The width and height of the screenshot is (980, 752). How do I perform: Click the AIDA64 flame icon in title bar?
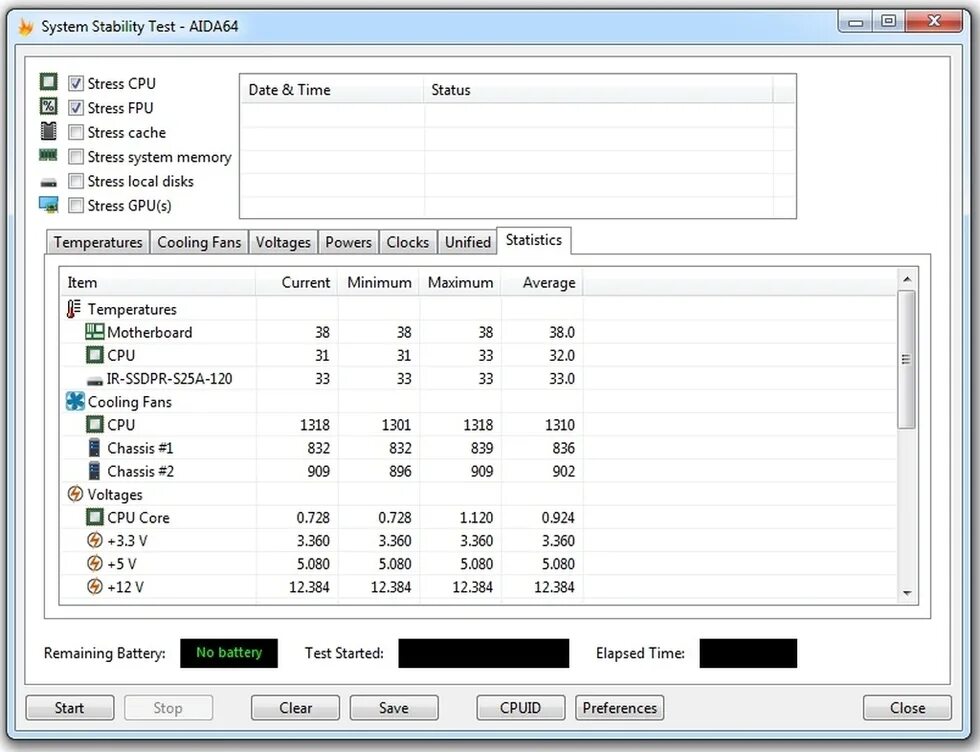point(26,27)
